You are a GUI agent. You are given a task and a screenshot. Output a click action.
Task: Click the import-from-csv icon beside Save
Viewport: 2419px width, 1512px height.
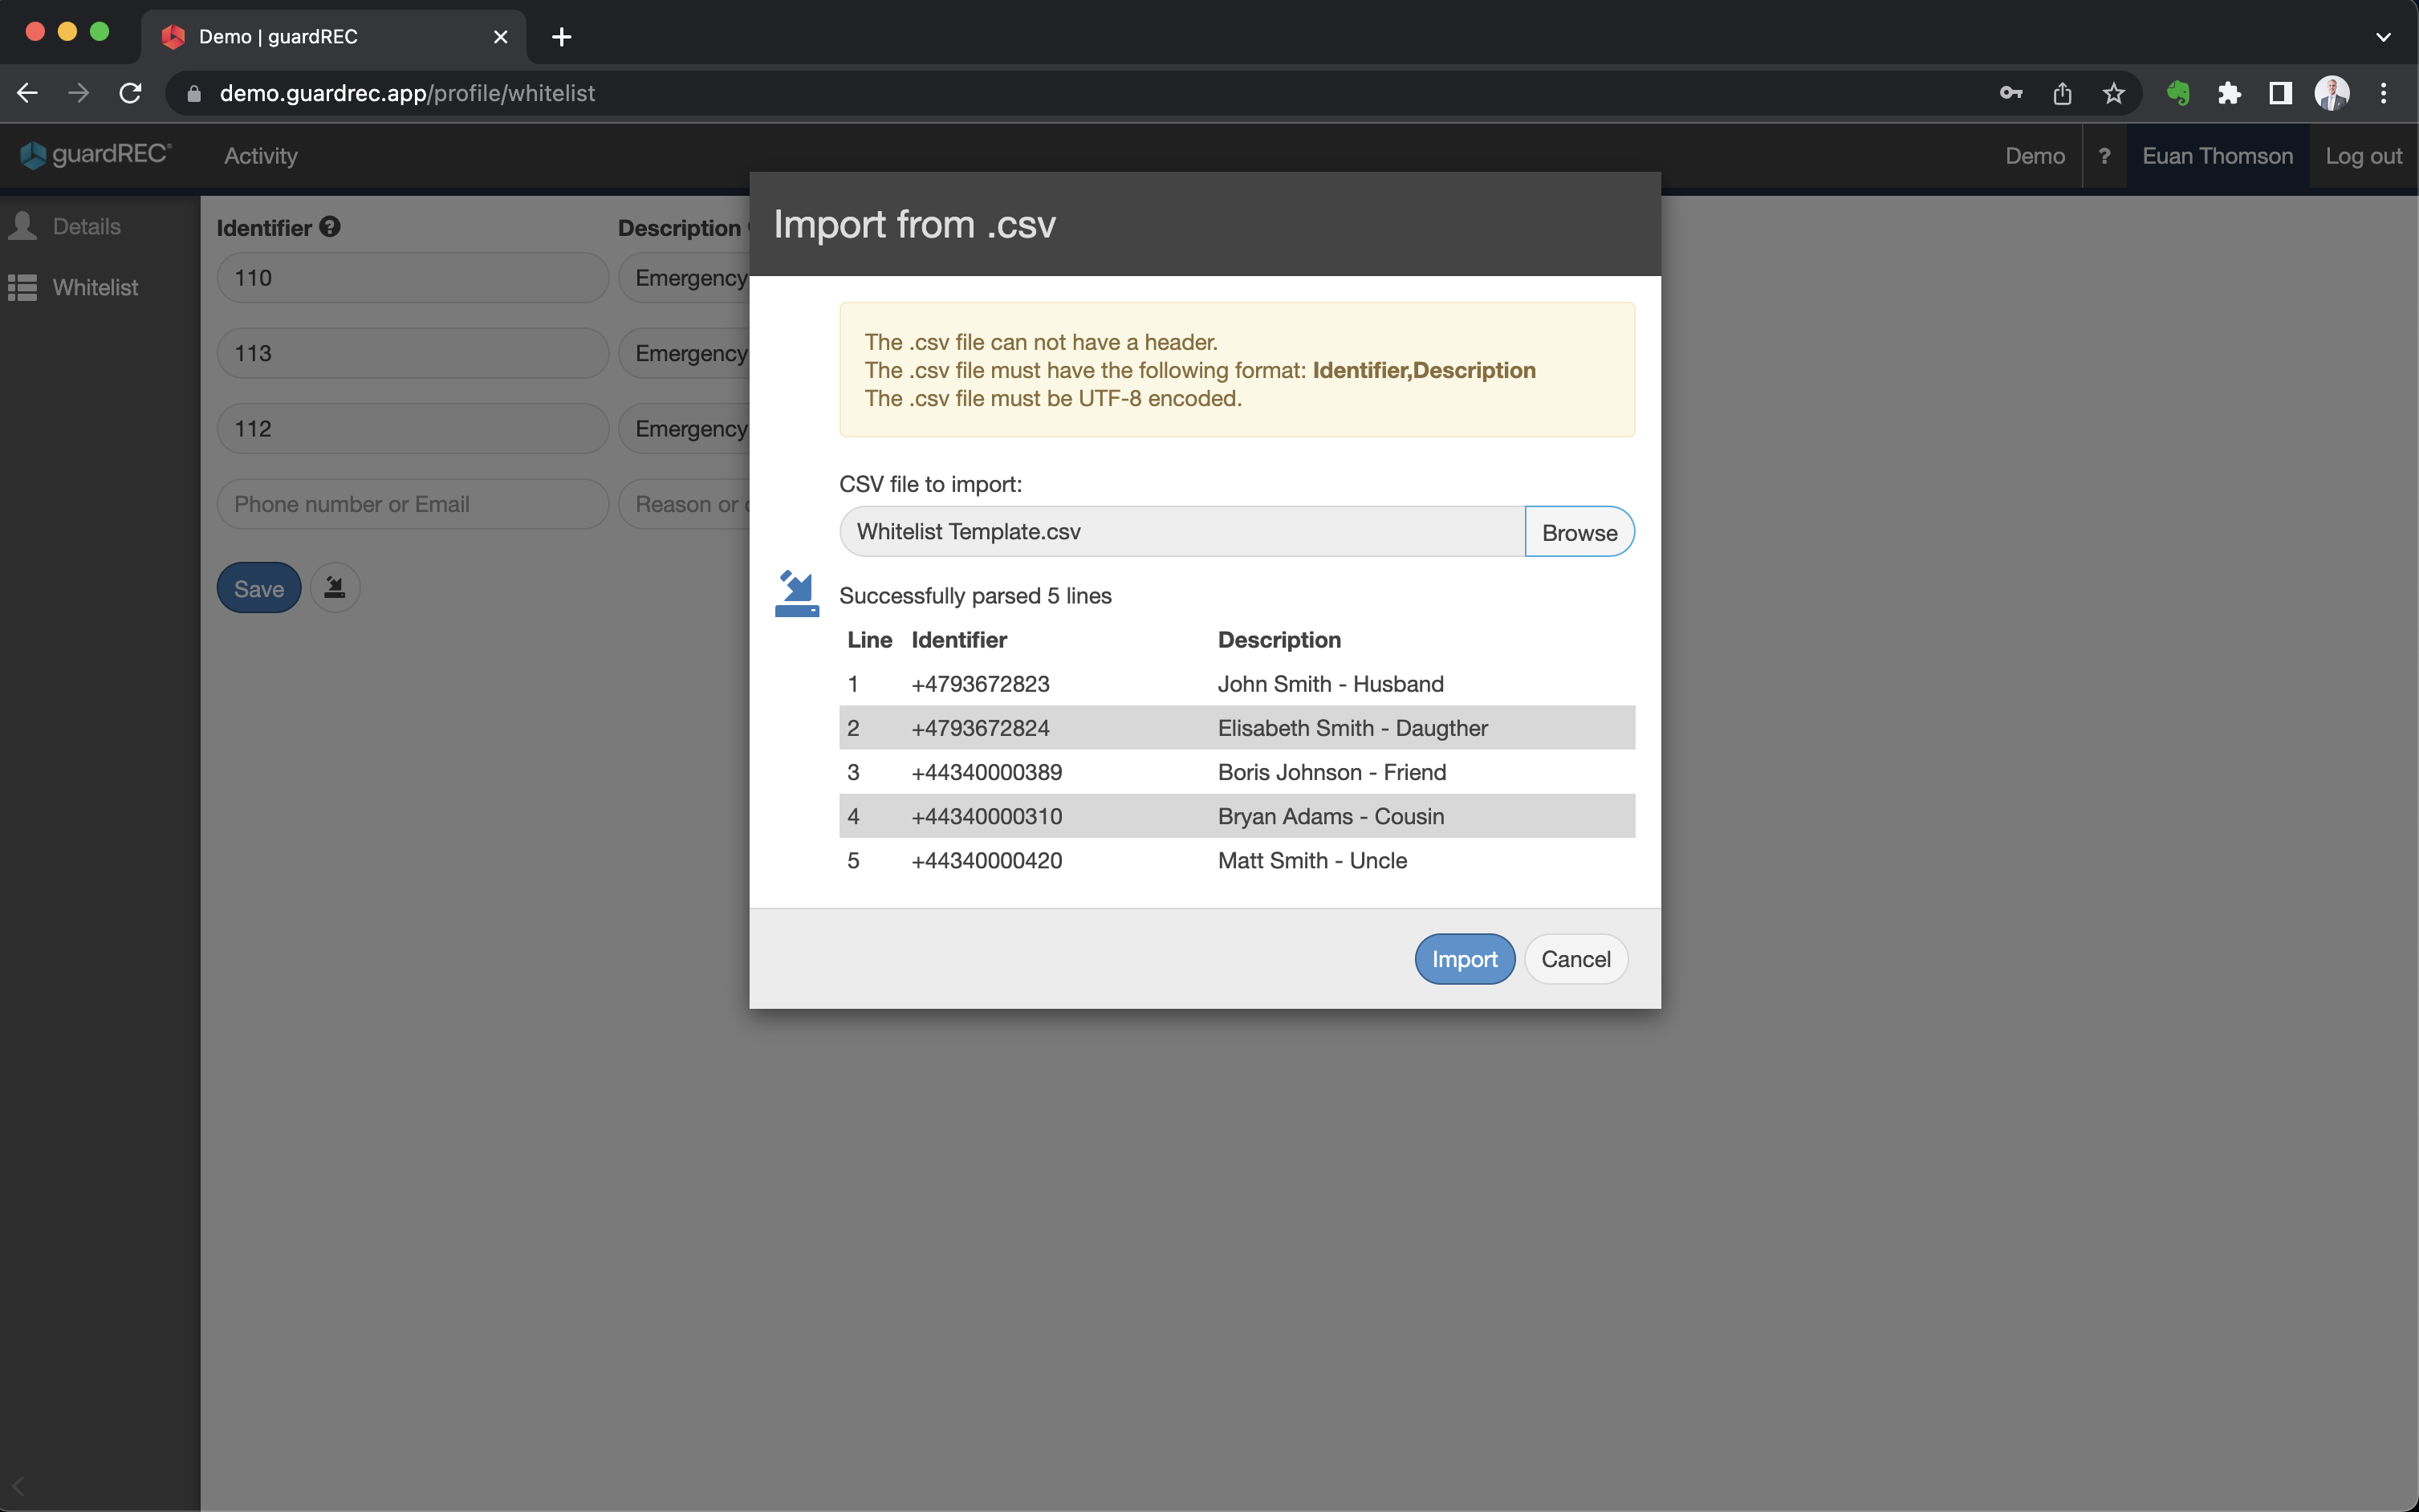point(335,588)
